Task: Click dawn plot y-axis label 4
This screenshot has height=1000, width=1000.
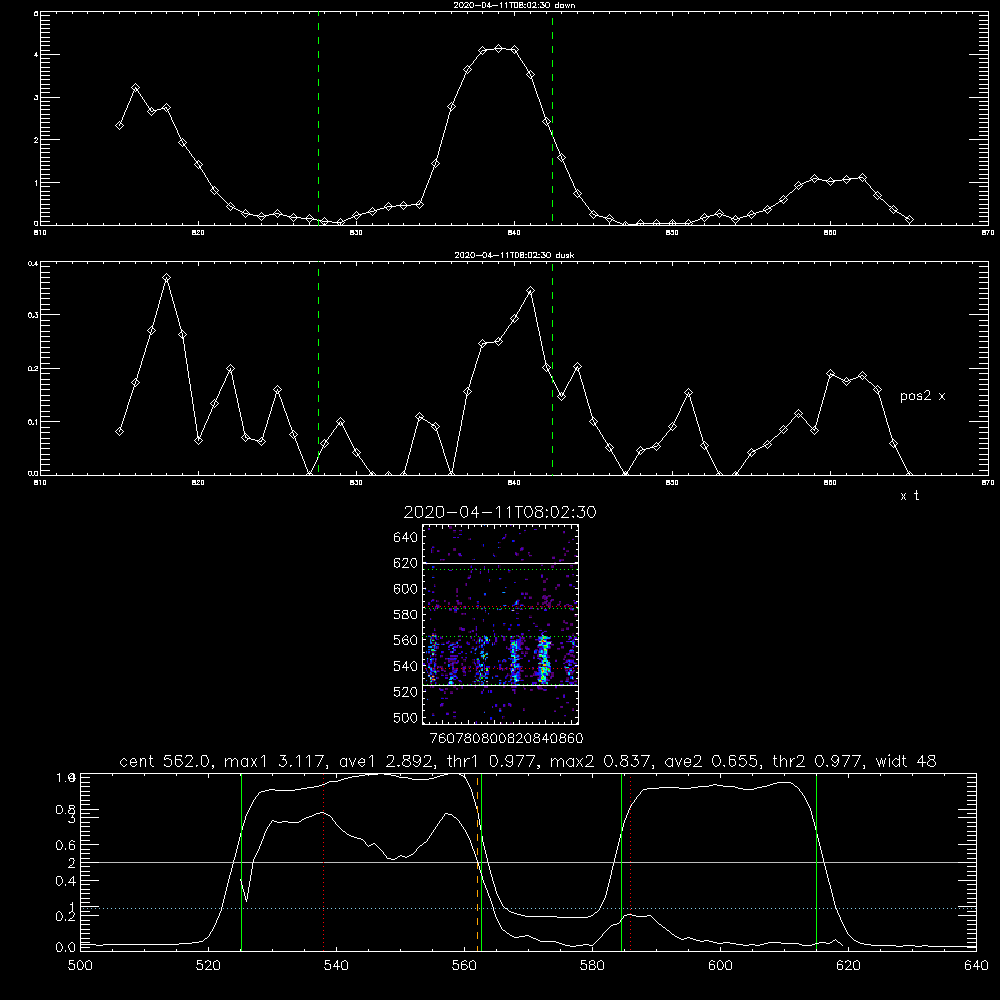Action: coord(36,55)
